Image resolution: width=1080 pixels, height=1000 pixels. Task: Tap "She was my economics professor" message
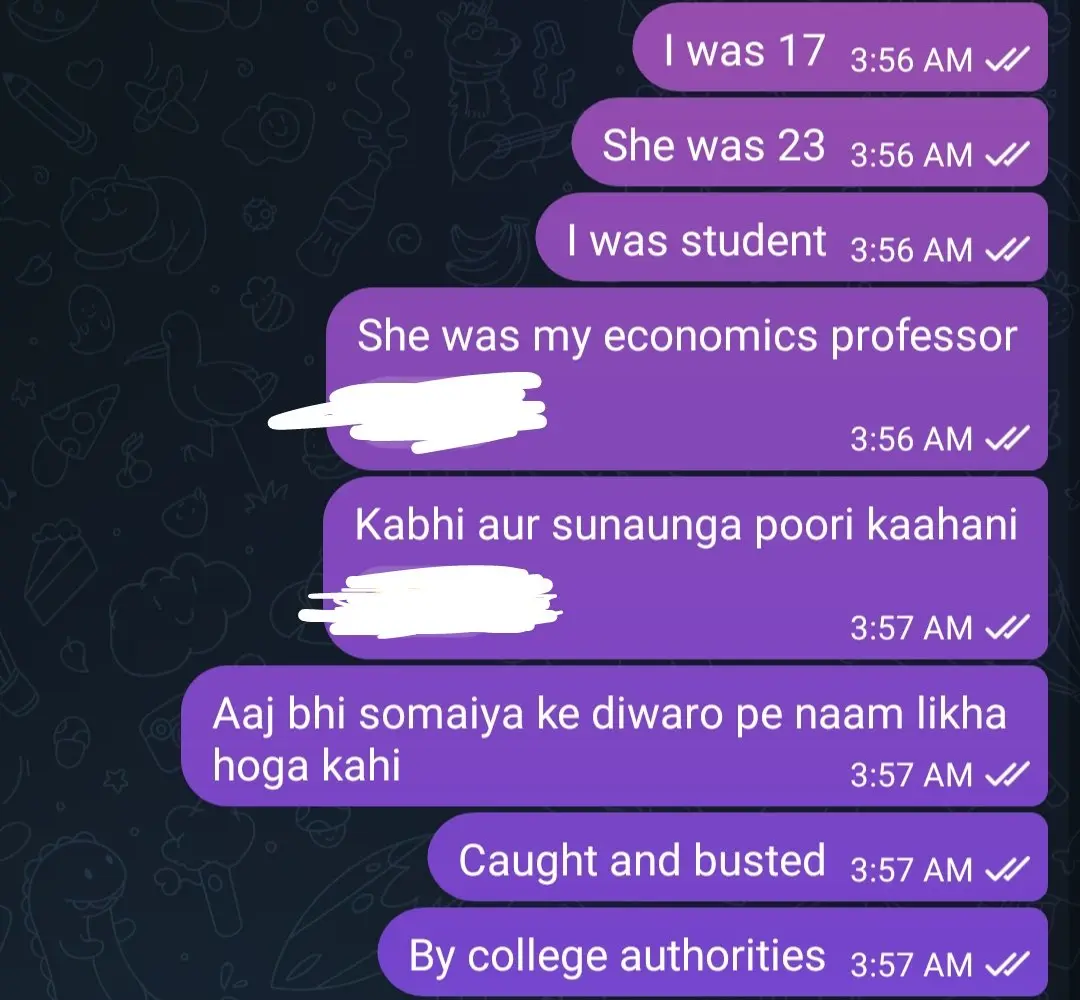coord(686,379)
